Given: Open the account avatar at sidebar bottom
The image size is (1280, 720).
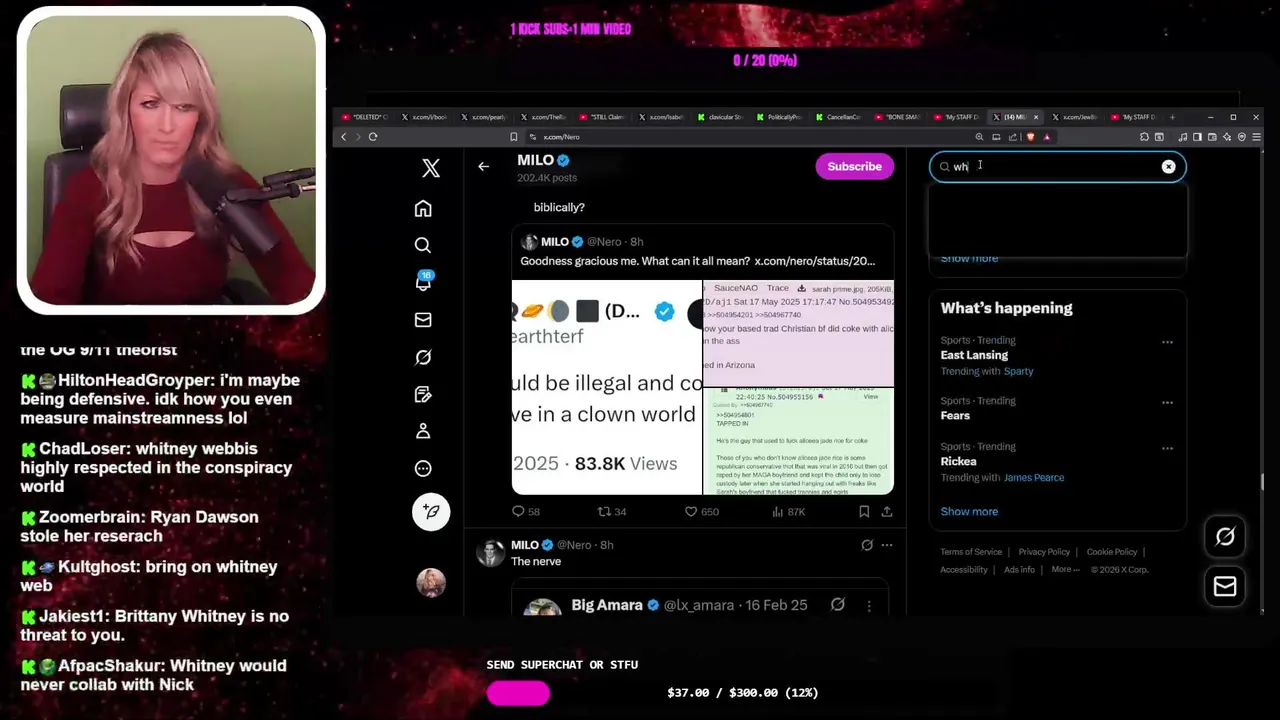Looking at the screenshot, I should click(x=431, y=582).
